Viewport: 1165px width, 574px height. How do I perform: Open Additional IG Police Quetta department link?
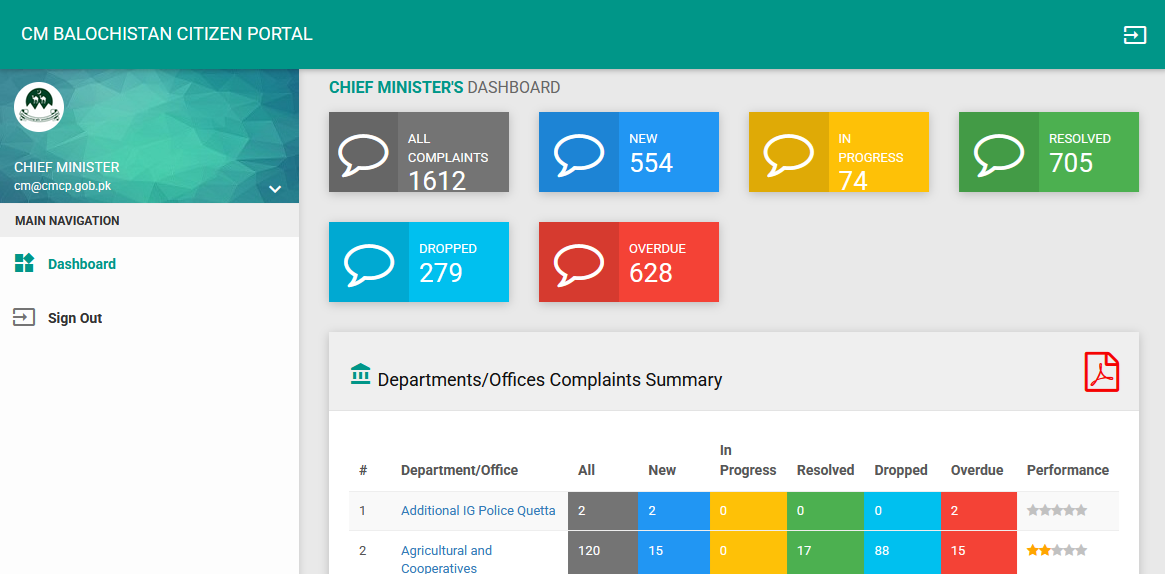point(478,510)
